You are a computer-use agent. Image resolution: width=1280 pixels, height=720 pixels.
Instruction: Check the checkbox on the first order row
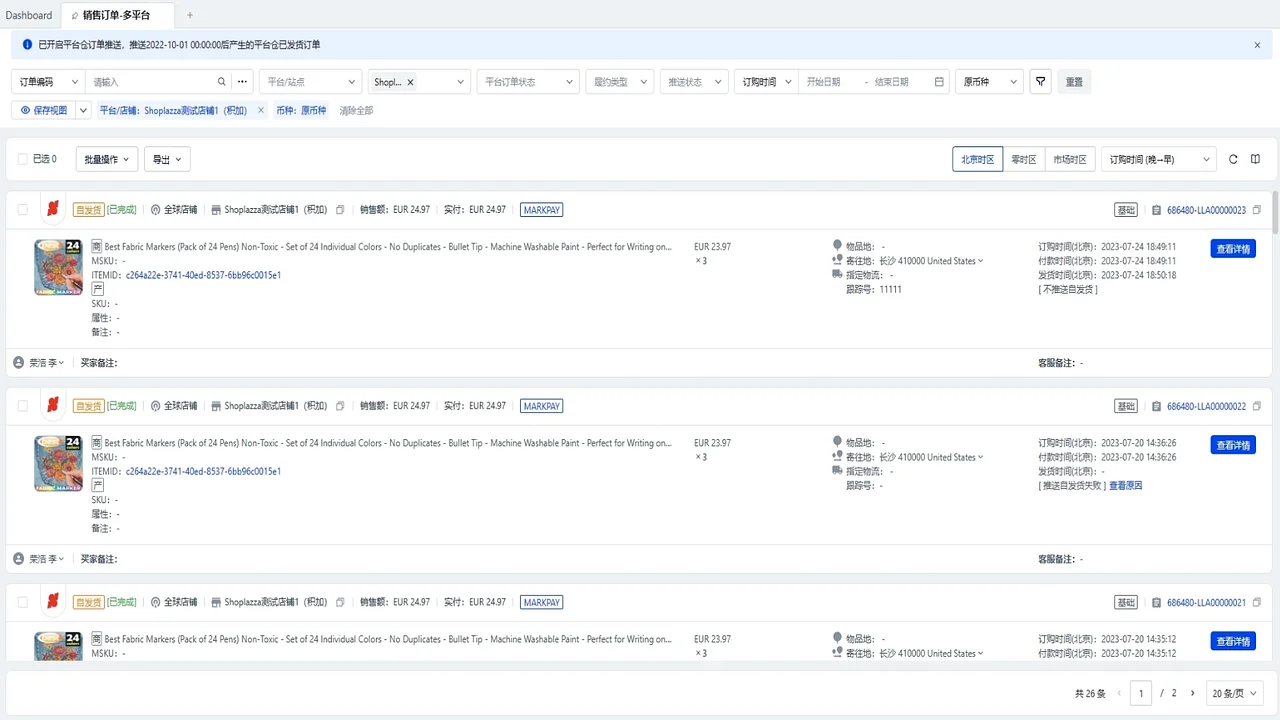pos(22,209)
